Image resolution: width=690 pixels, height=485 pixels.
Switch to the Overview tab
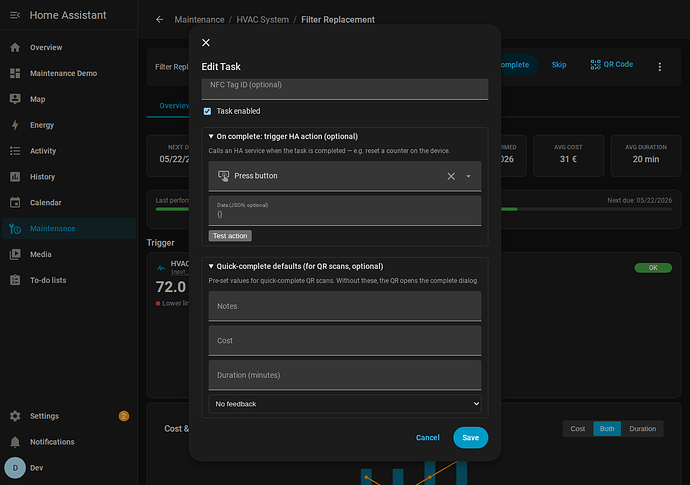(174, 106)
